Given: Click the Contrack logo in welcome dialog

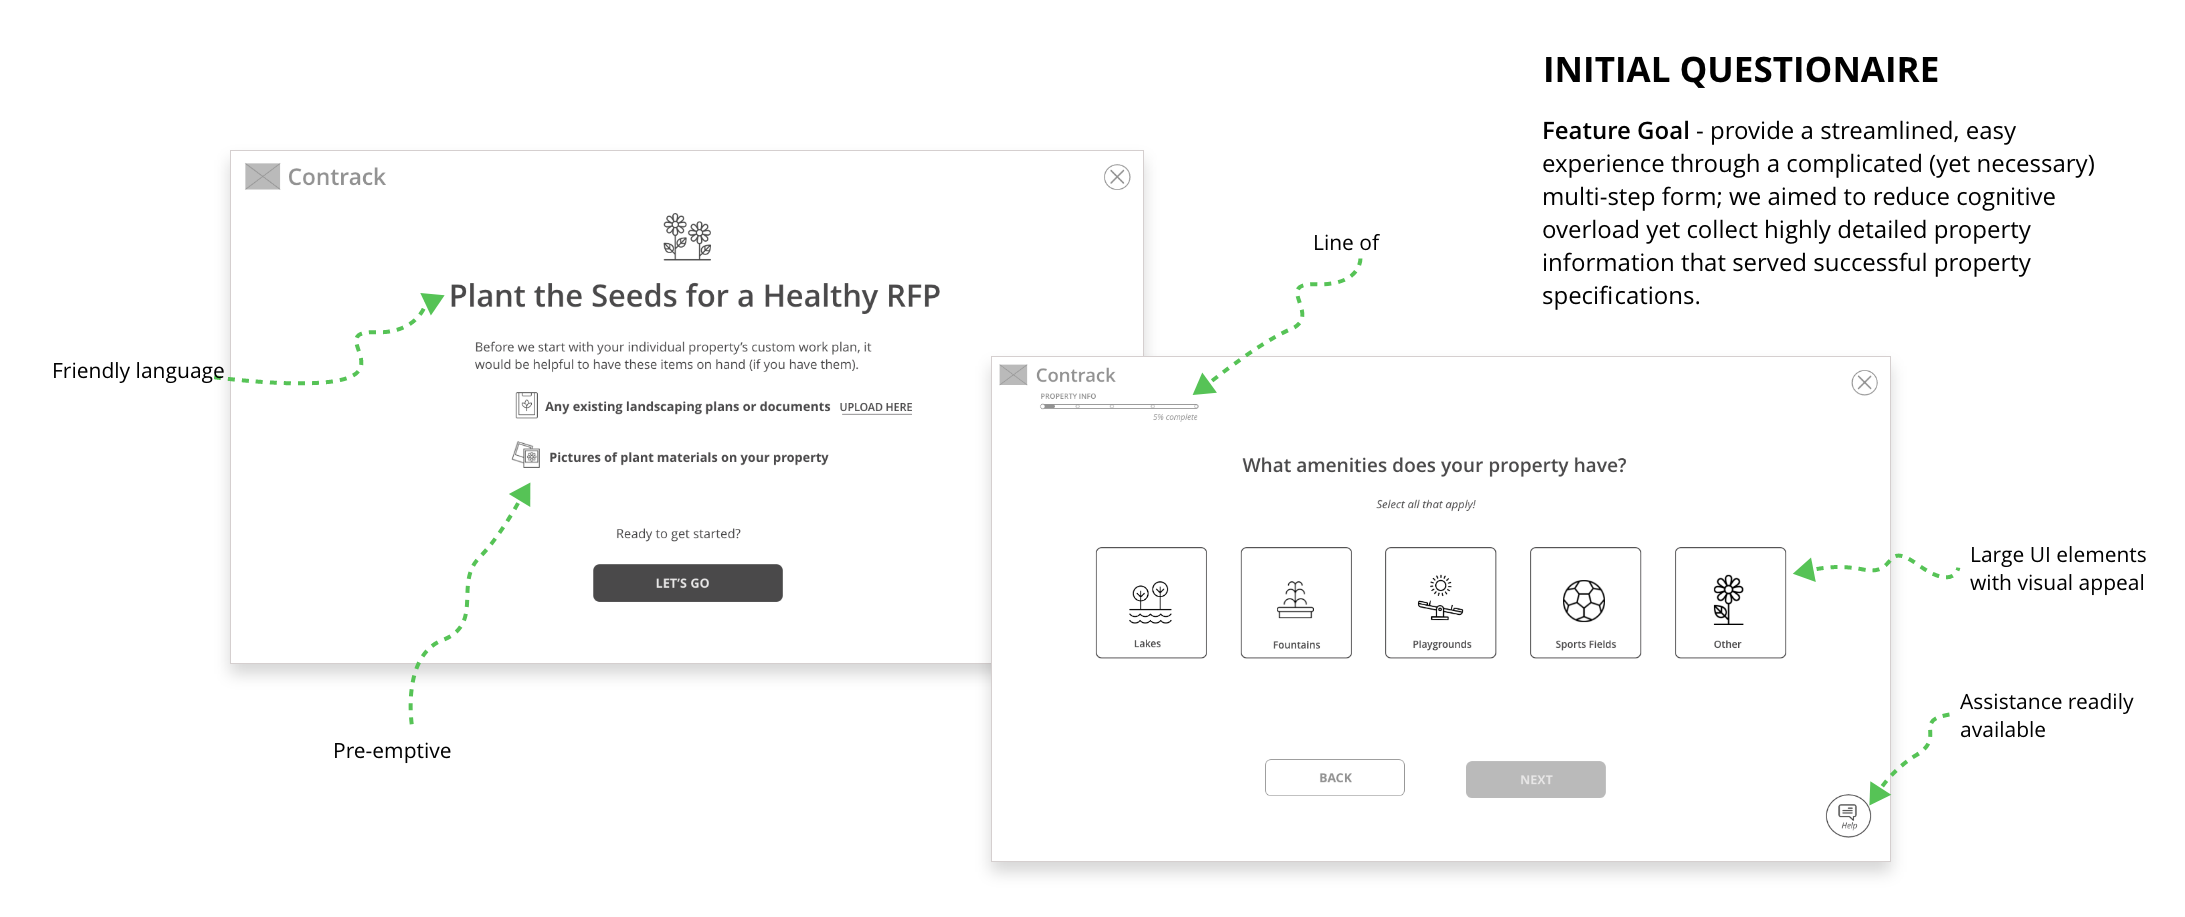Looking at the screenshot, I should pyautogui.click(x=316, y=177).
